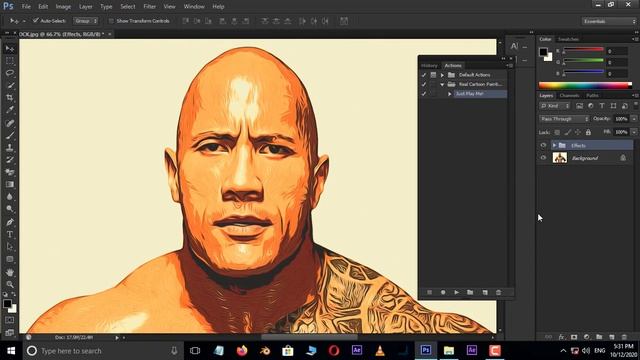Switch to the Channels tab
This screenshot has width=640, height=360.
tap(569, 96)
